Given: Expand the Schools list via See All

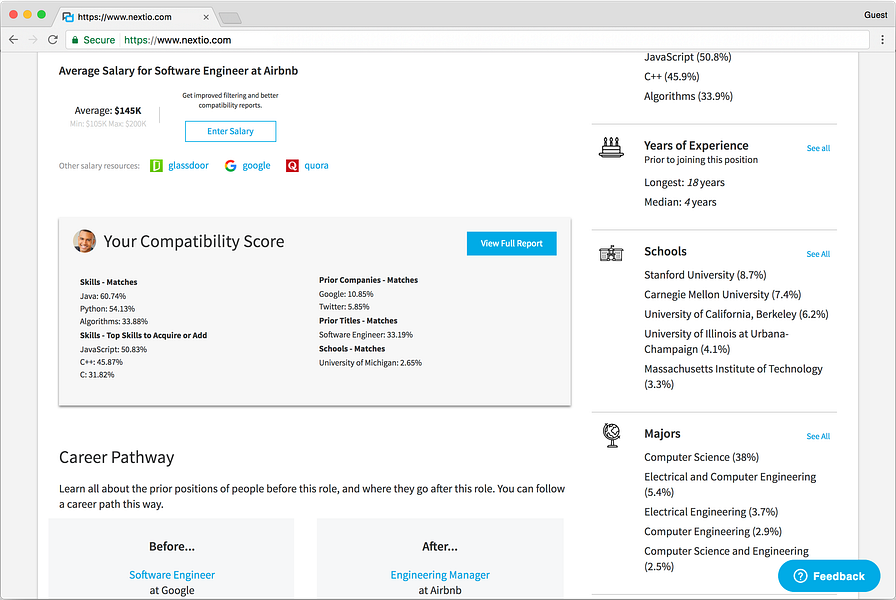Looking at the screenshot, I should coord(818,254).
